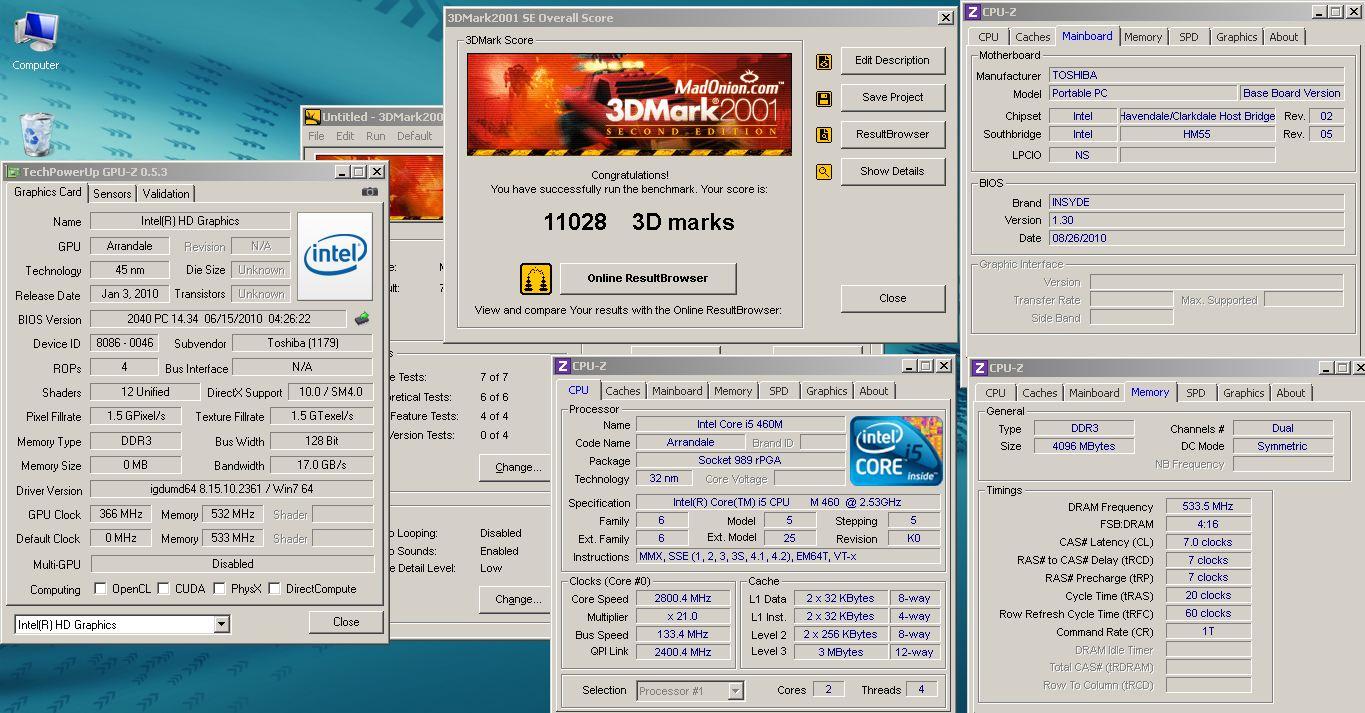1365x713 pixels.
Task: Enable the CUDA checkbox
Action: coord(163,588)
